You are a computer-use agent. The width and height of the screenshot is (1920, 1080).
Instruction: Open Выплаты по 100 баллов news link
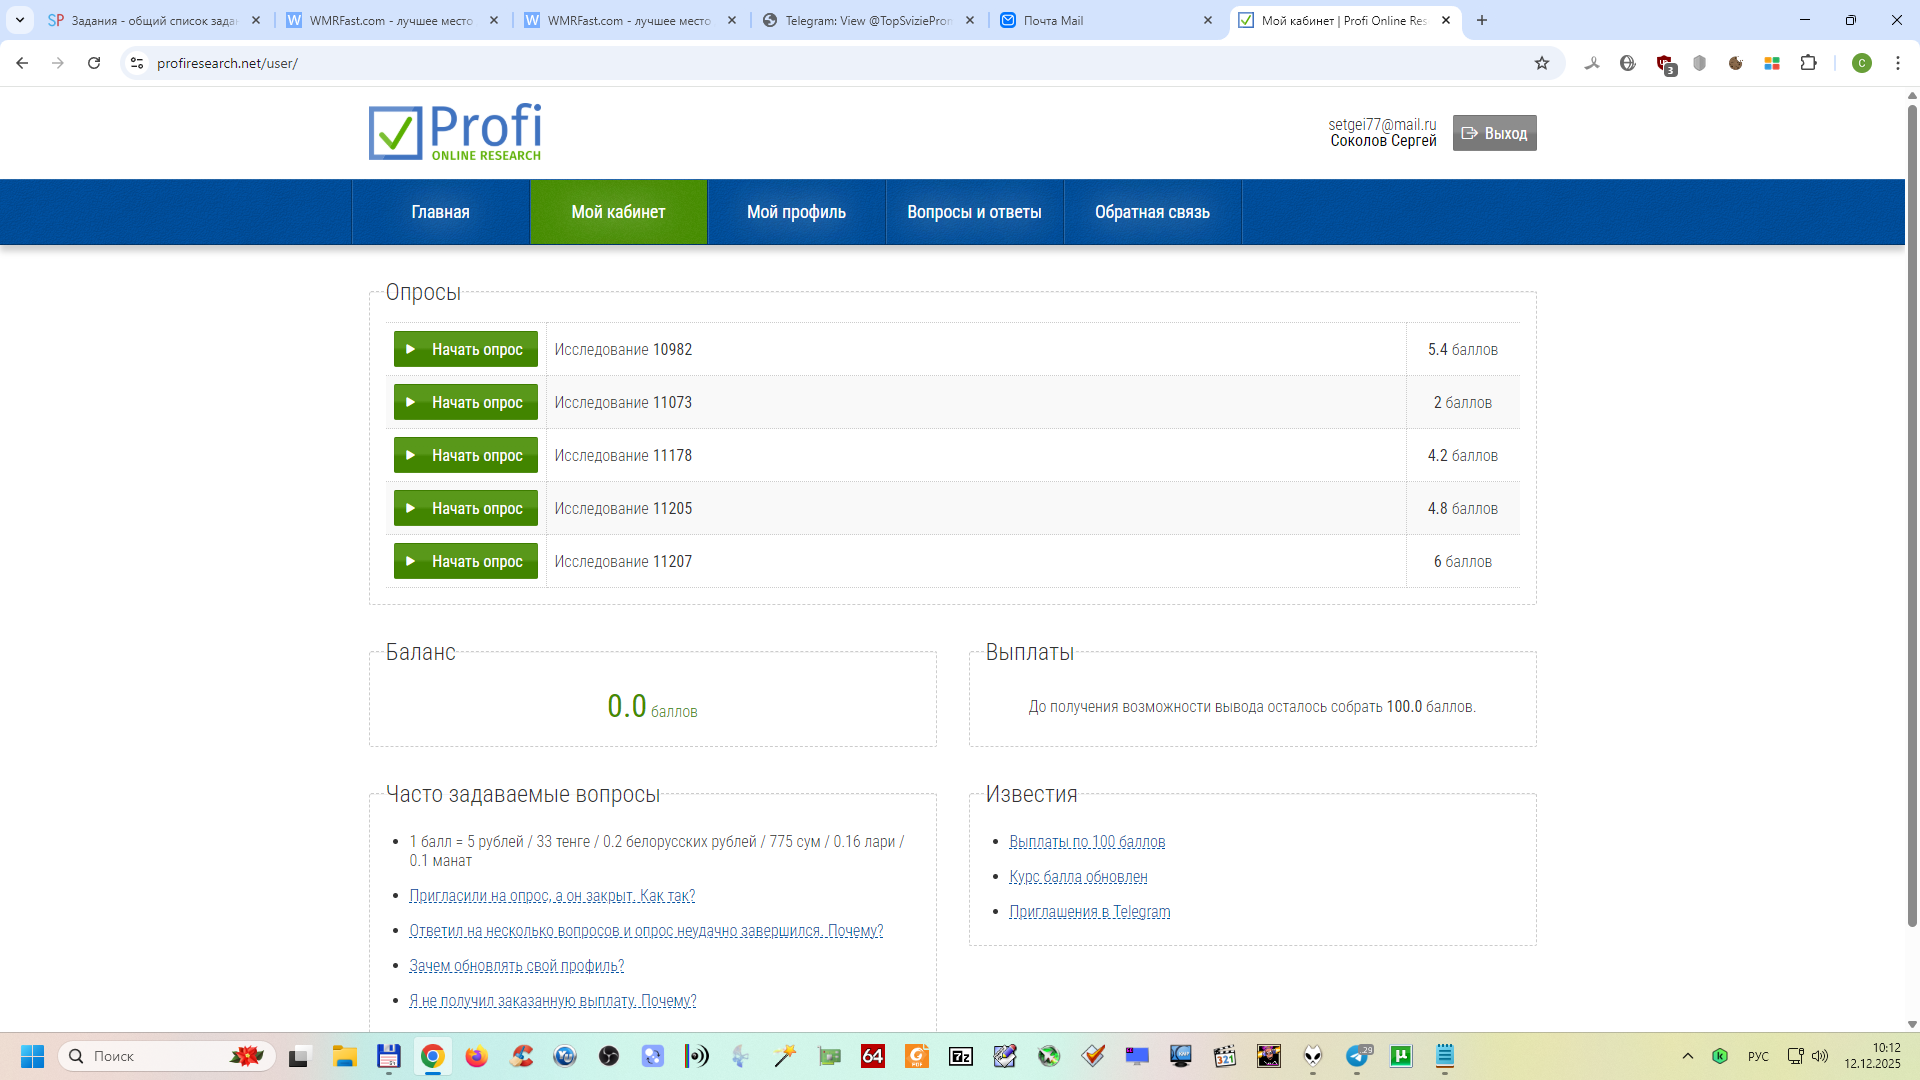pos(1087,842)
